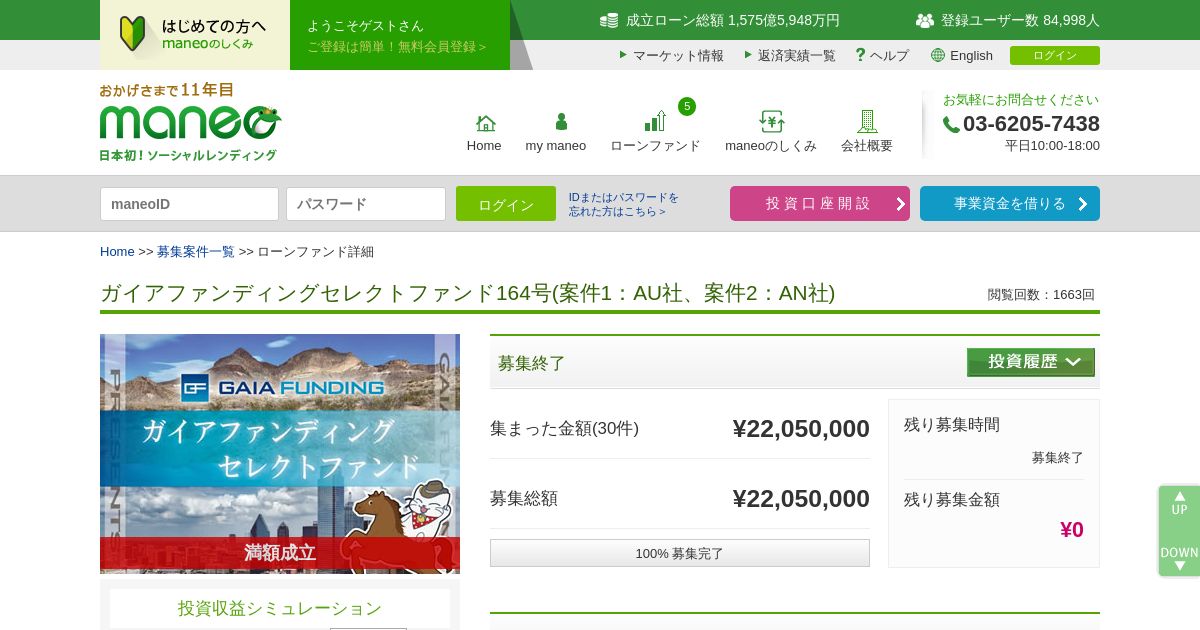This screenshot has width=1200, height=630.
Task: Click the small green ログイン button in the top bar
Action: (x=1055, y=55)
